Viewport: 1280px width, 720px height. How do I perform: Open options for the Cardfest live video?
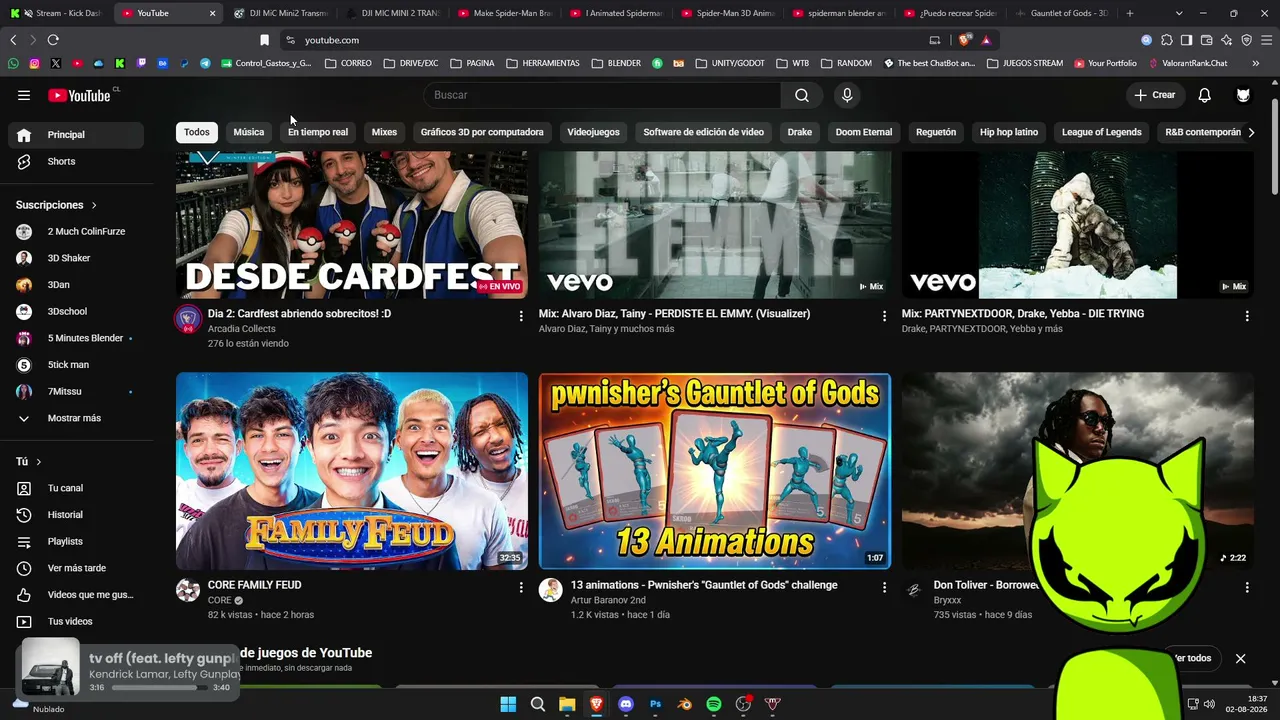pyautogui.click(x=521, y=316)
